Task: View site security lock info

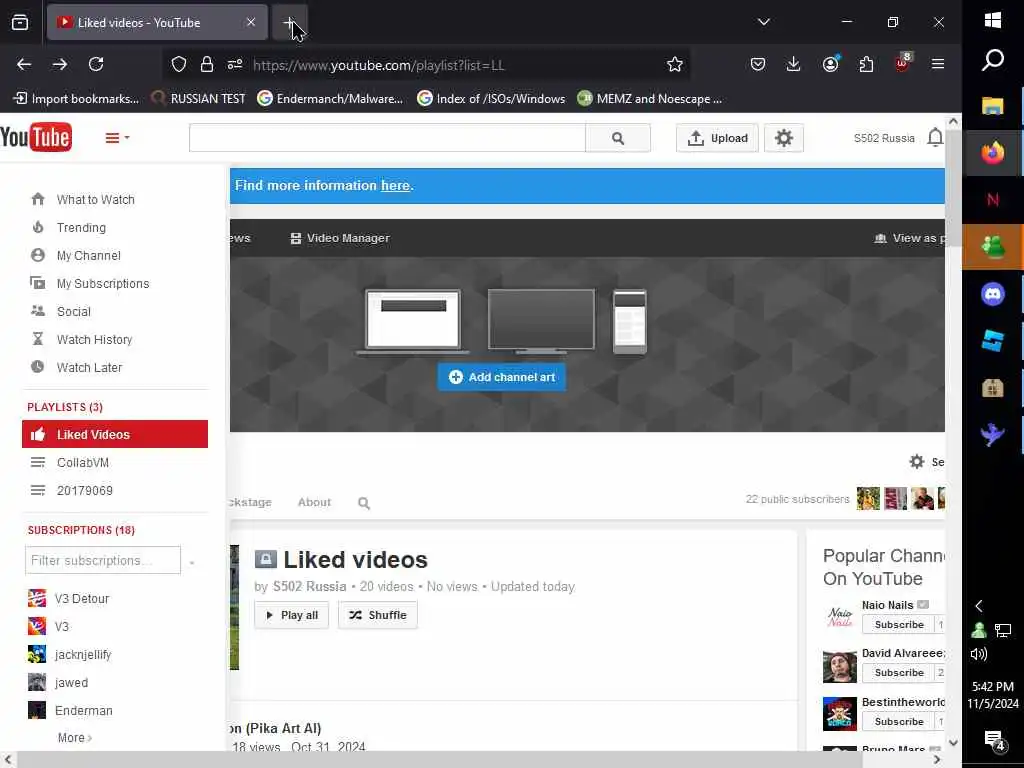Action: (207, 64)
